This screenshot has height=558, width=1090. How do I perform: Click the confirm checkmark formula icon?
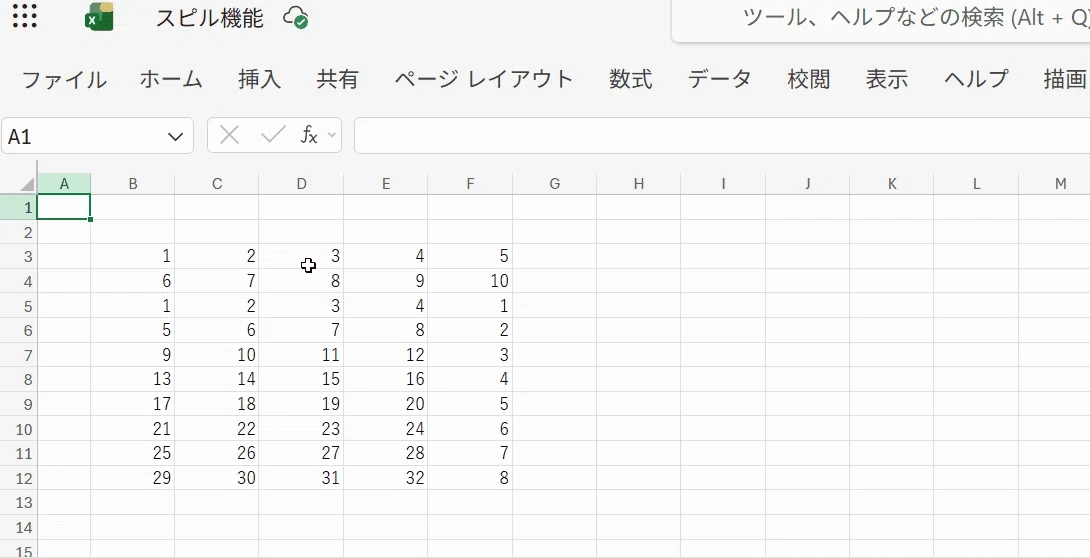pos(272,135)
